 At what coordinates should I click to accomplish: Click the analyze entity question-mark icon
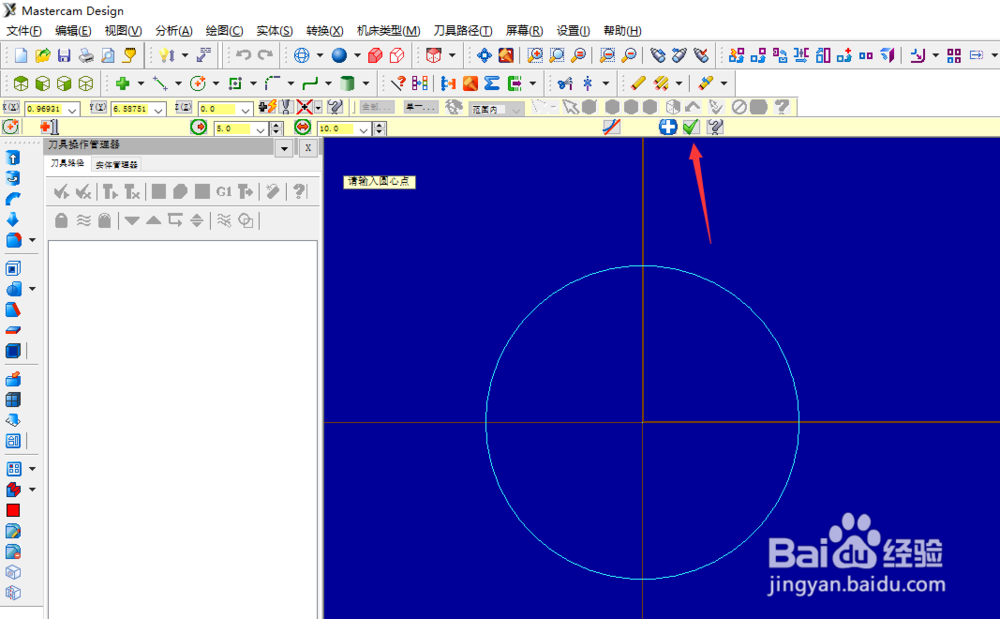coord(398,84)
